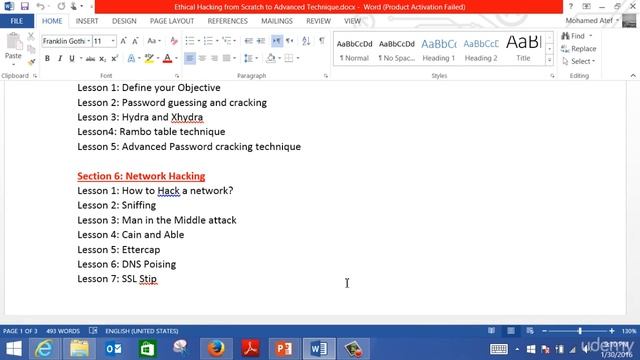The width and height of the screenshot is (640, 360).
Task: Open the Change Case Aa dropdown
Action: click(x=154, y=41)
